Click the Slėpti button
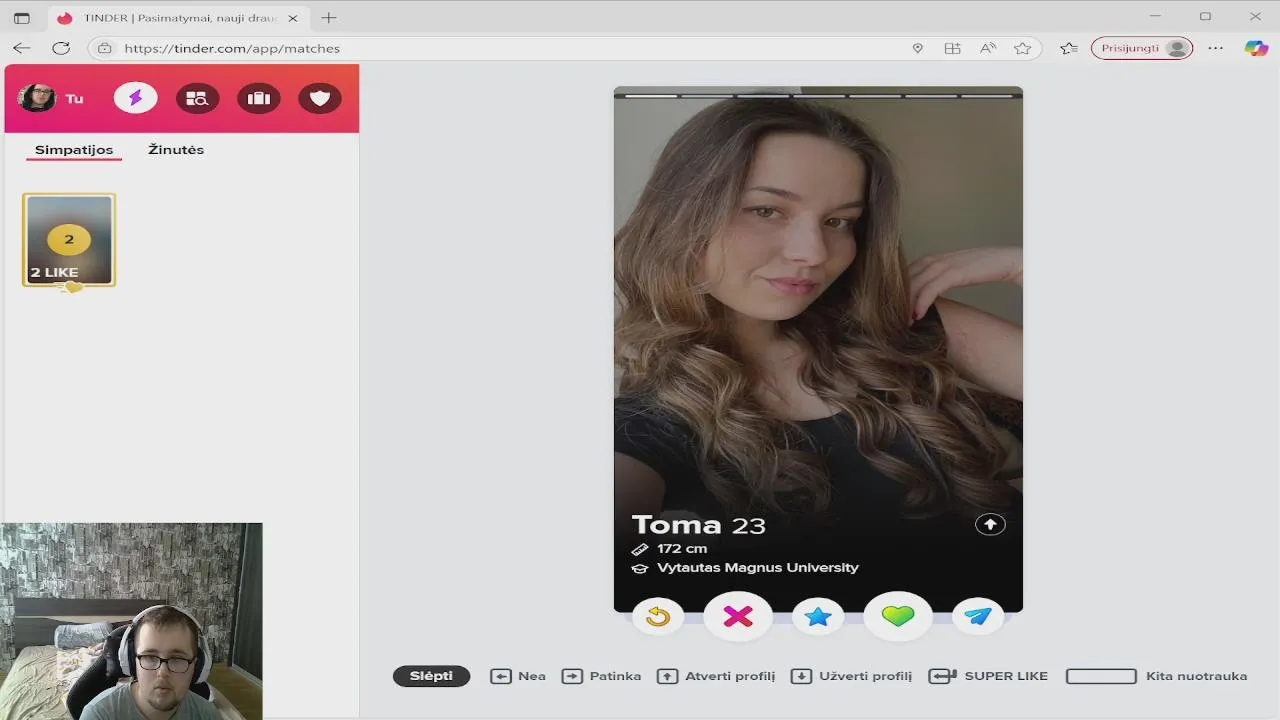 pos(431,676)
